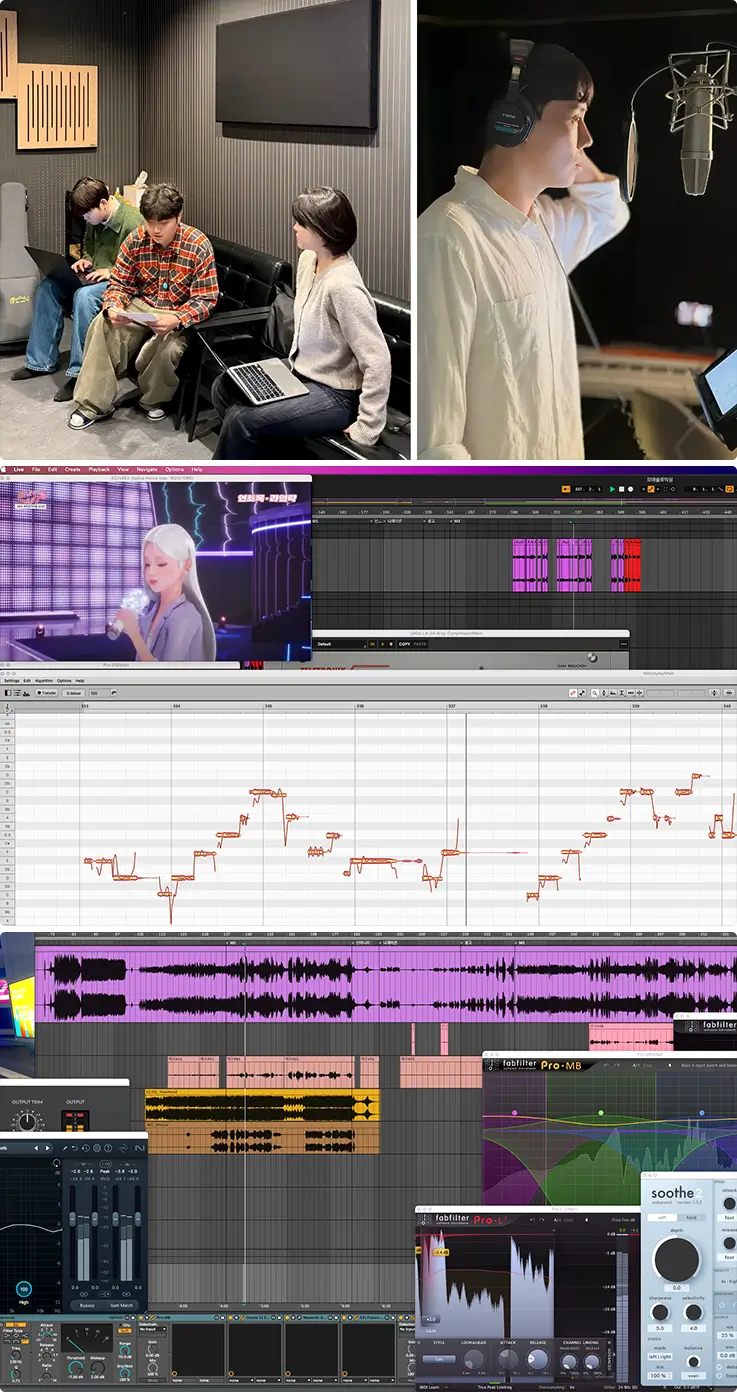Click the anime singer video preview window

(156, 572)
